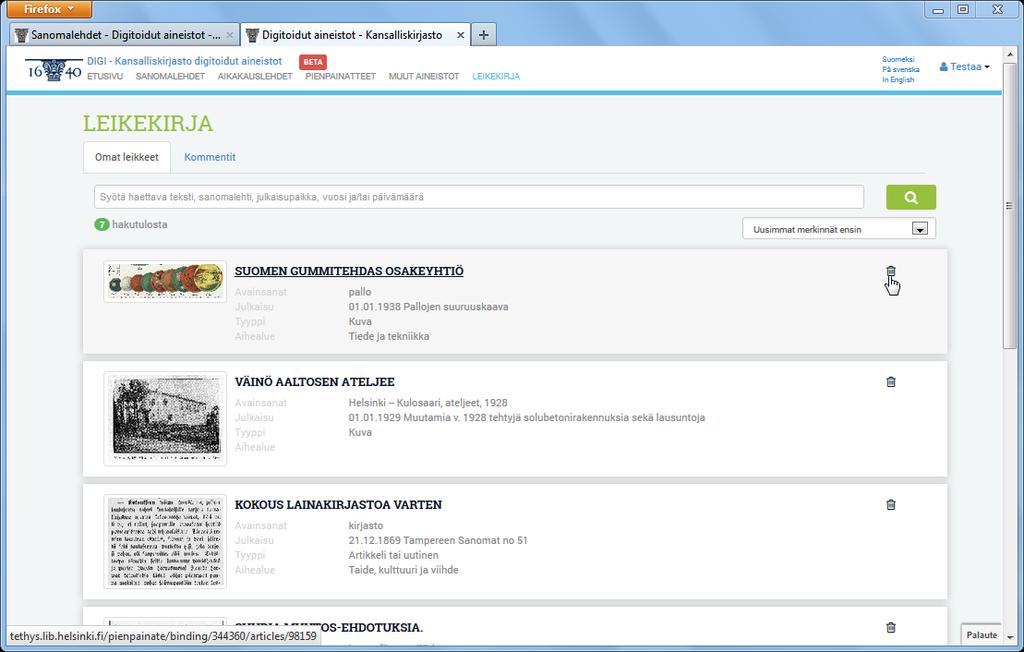Open the Testaa user menu

coord(965,67)
